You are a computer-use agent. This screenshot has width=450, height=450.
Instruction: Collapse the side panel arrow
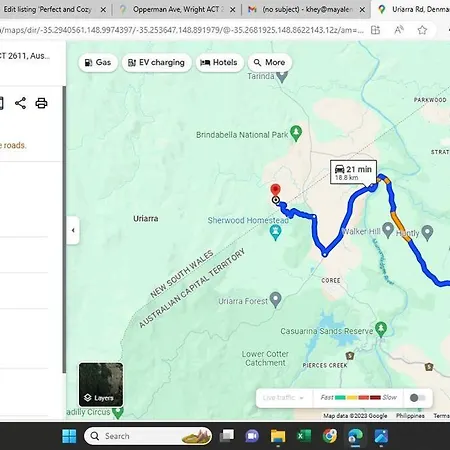point(73,230)
